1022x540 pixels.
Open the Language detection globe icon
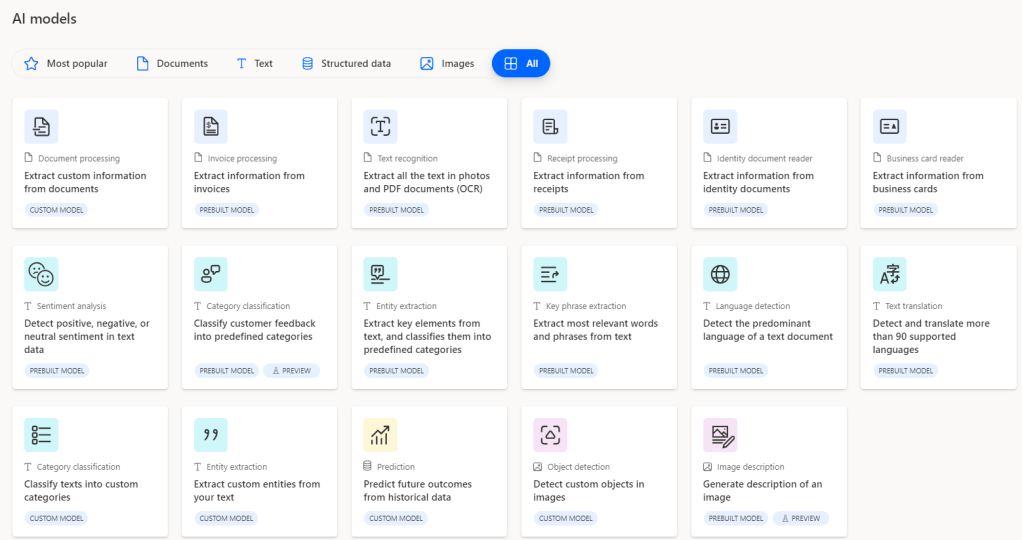(720, 274)
